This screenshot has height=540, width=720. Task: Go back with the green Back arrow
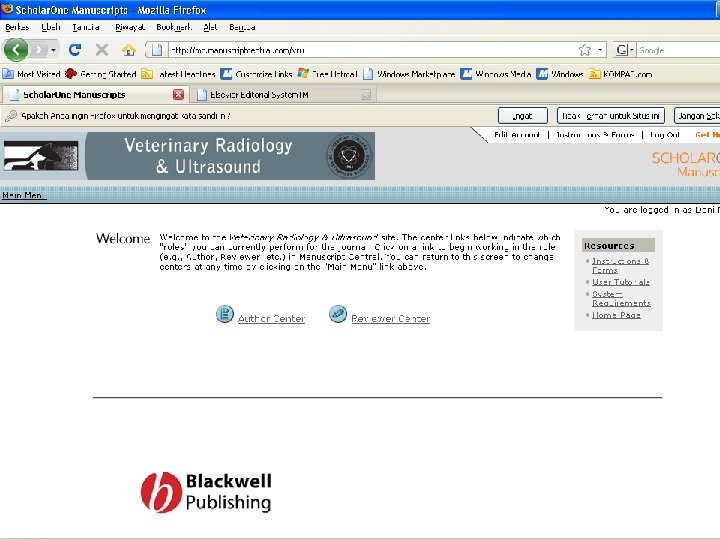click(16, 50)
